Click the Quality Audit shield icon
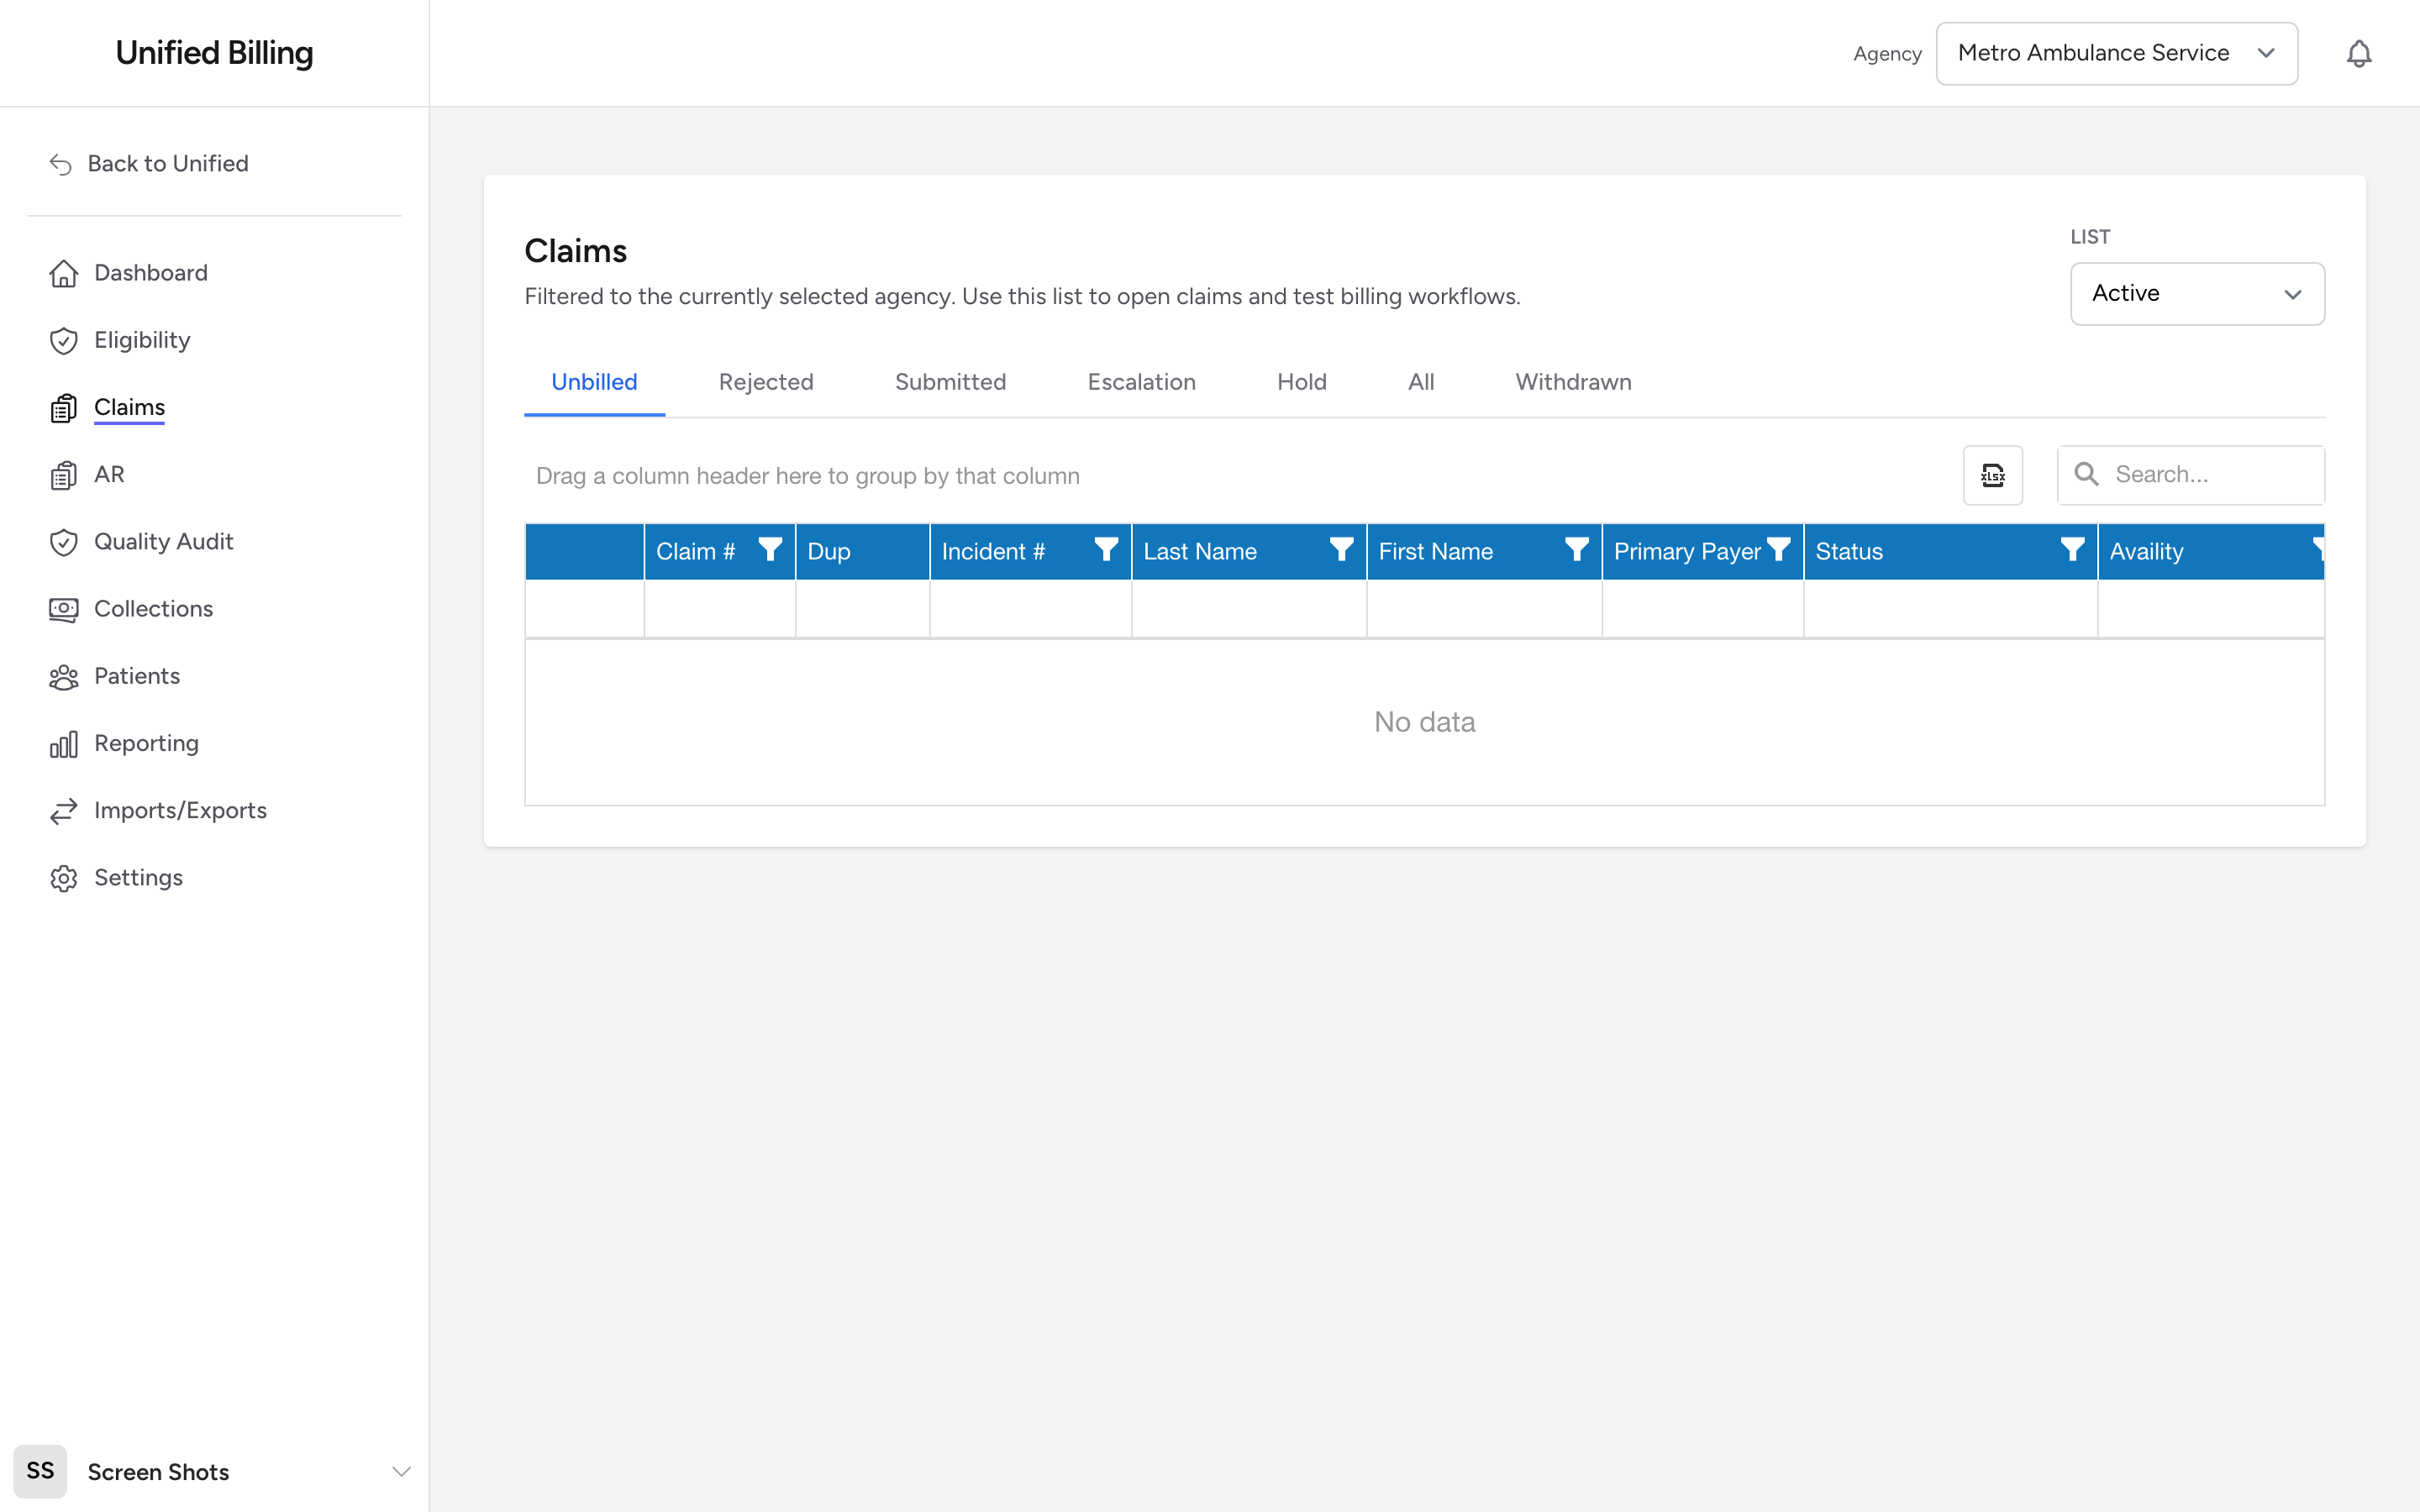2420x1512 pixels. (63, 542)
